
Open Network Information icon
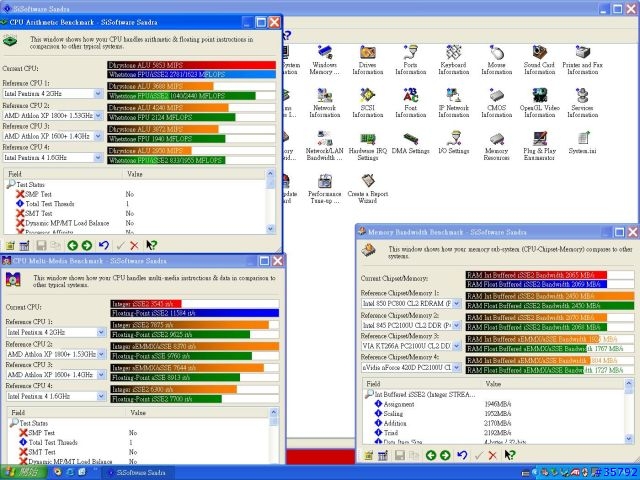coord(324,103)
